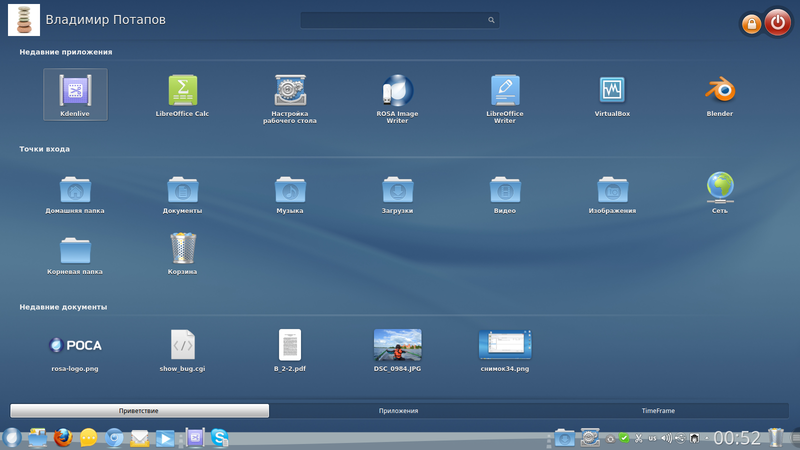Open B_2-2.pdf recent document
The width and height of the screenshot is (800, 450).
click(290, 351)
